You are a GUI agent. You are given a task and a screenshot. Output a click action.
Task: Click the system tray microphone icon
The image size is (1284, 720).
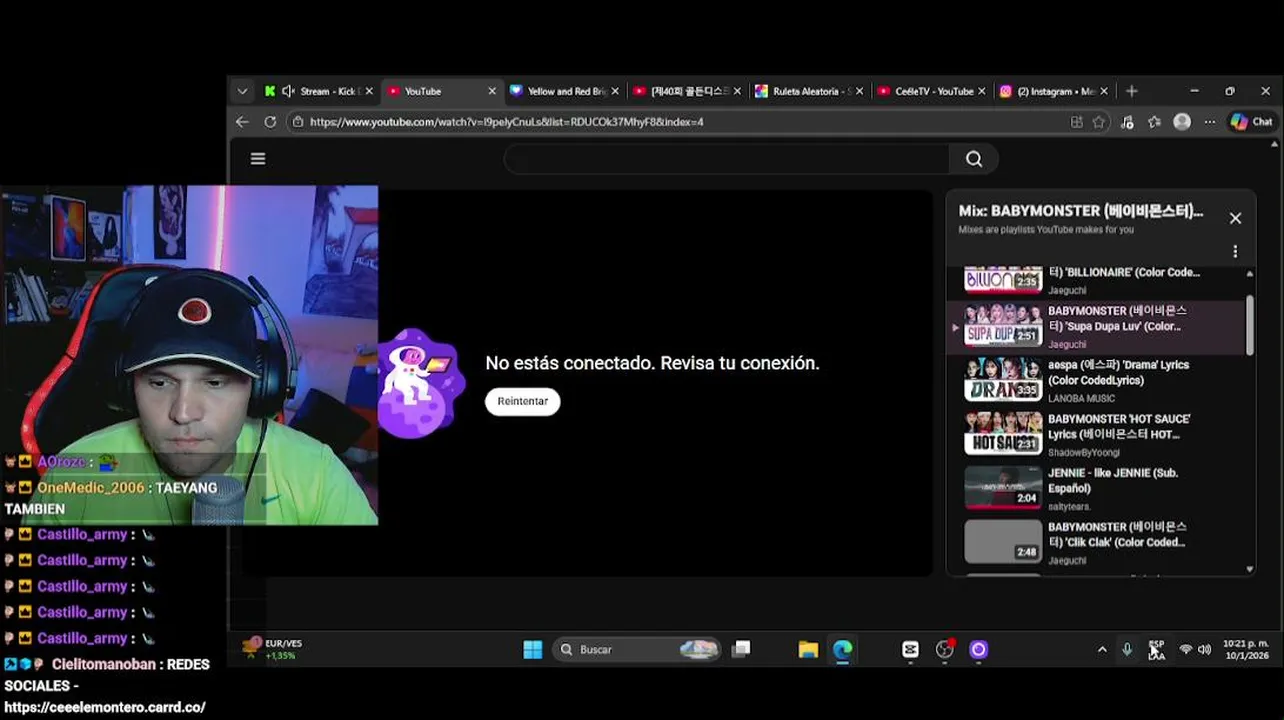click(1127, 650)
